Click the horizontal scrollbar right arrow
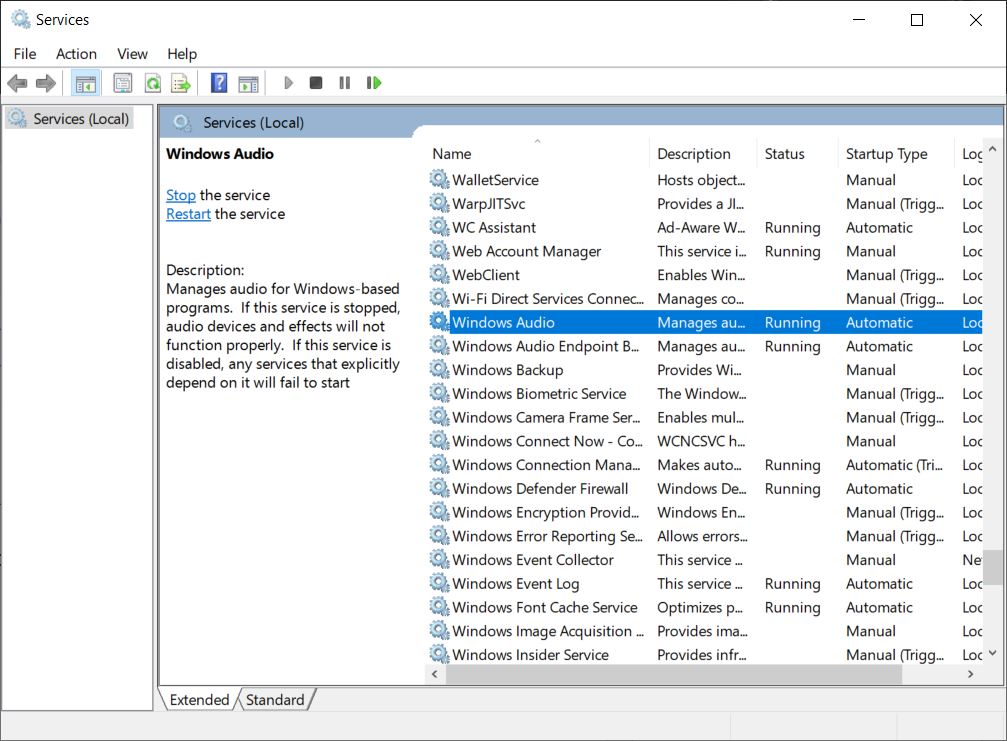This screenshot has height=741, width=1007. 970,674
